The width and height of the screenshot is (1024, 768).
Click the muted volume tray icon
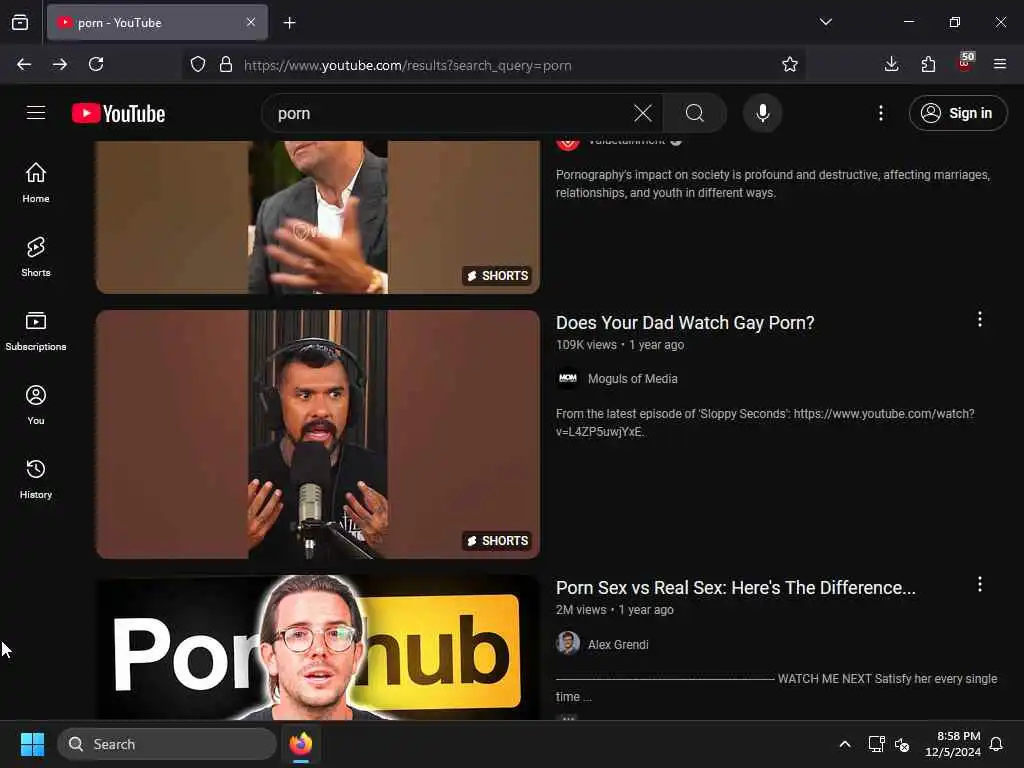click(902, 744)
